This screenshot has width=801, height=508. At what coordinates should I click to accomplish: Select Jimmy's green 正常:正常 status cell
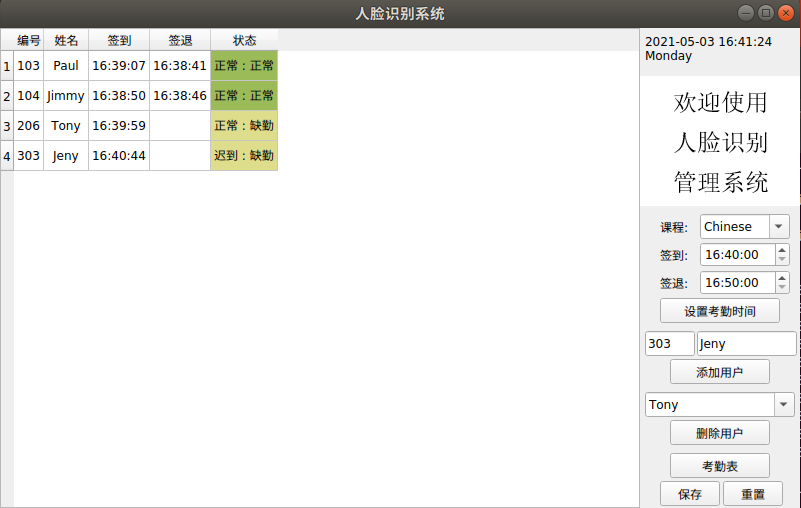tap(244, 96)
